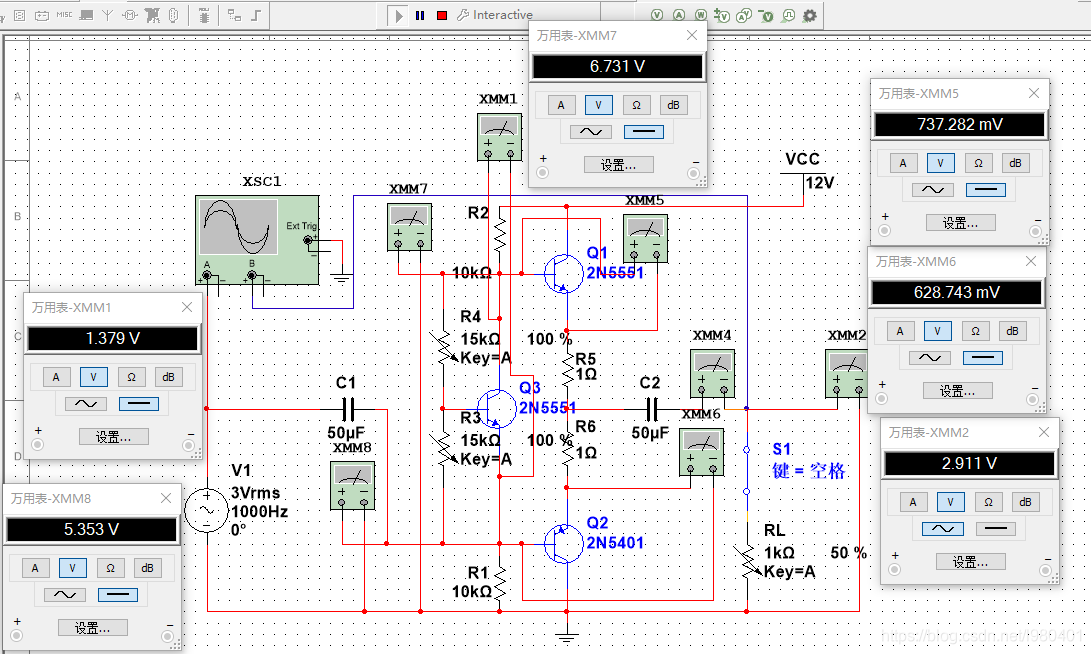Open the Power components toolbar icon
1091x654 pixels.
42,15
